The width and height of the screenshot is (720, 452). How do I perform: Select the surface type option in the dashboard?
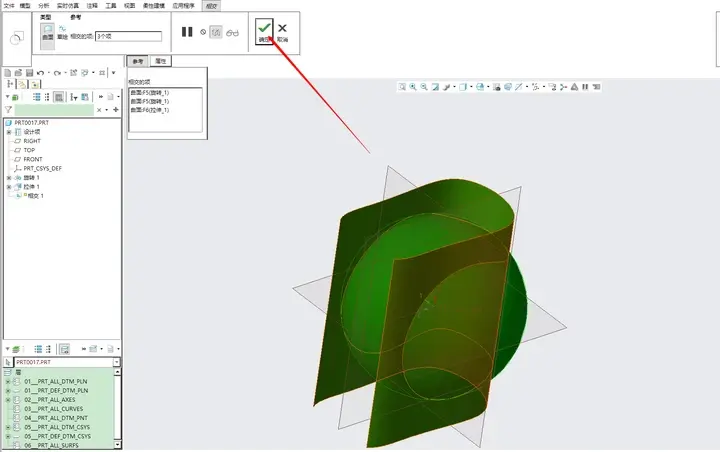click(x=48, y=33)
